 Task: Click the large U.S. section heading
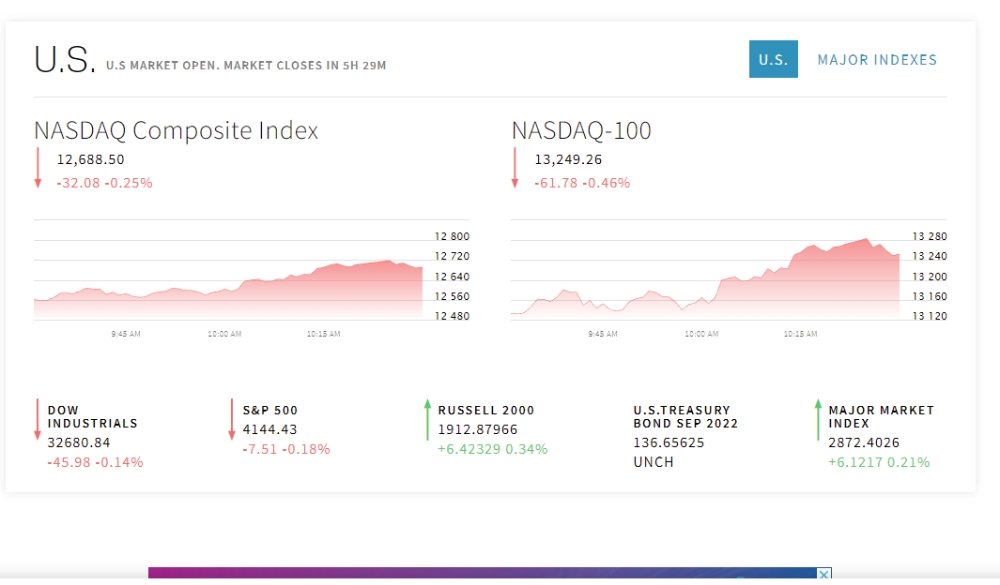[x=64, y=60]
